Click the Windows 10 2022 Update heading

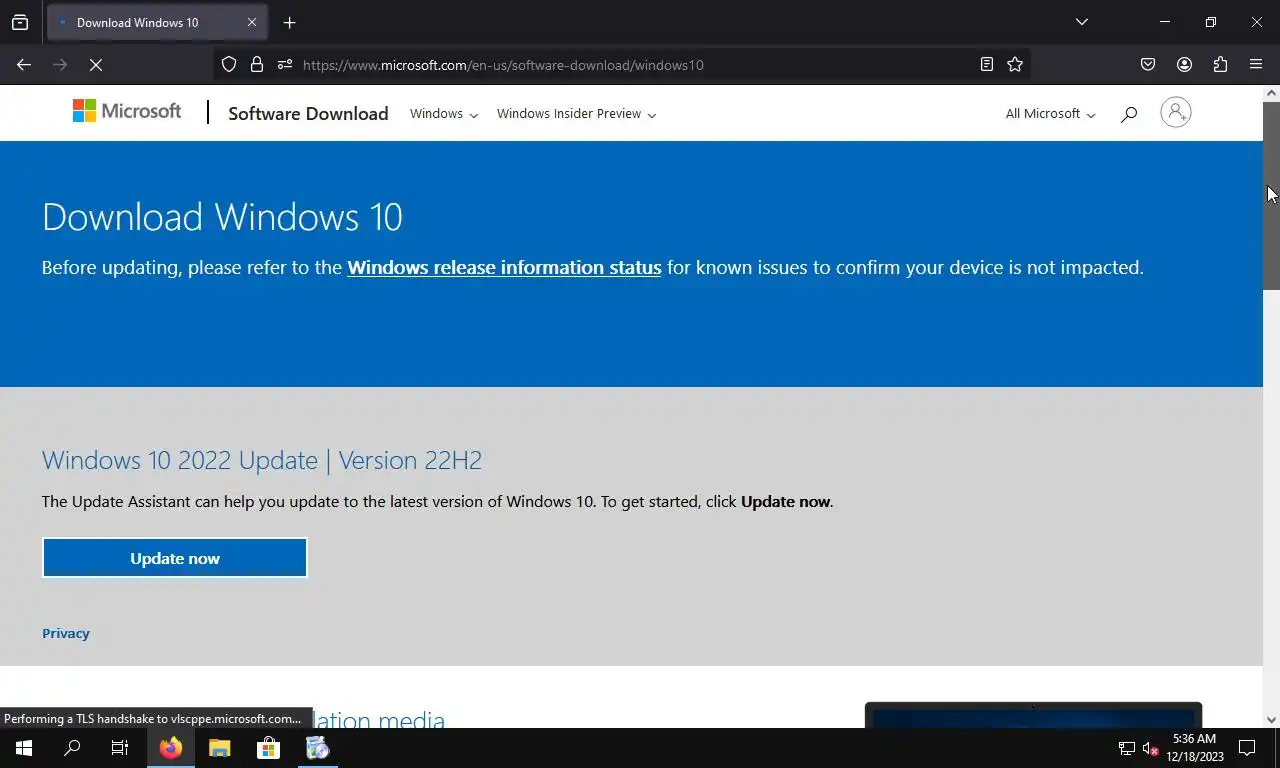pyautogui.click(x=262, y=460)
